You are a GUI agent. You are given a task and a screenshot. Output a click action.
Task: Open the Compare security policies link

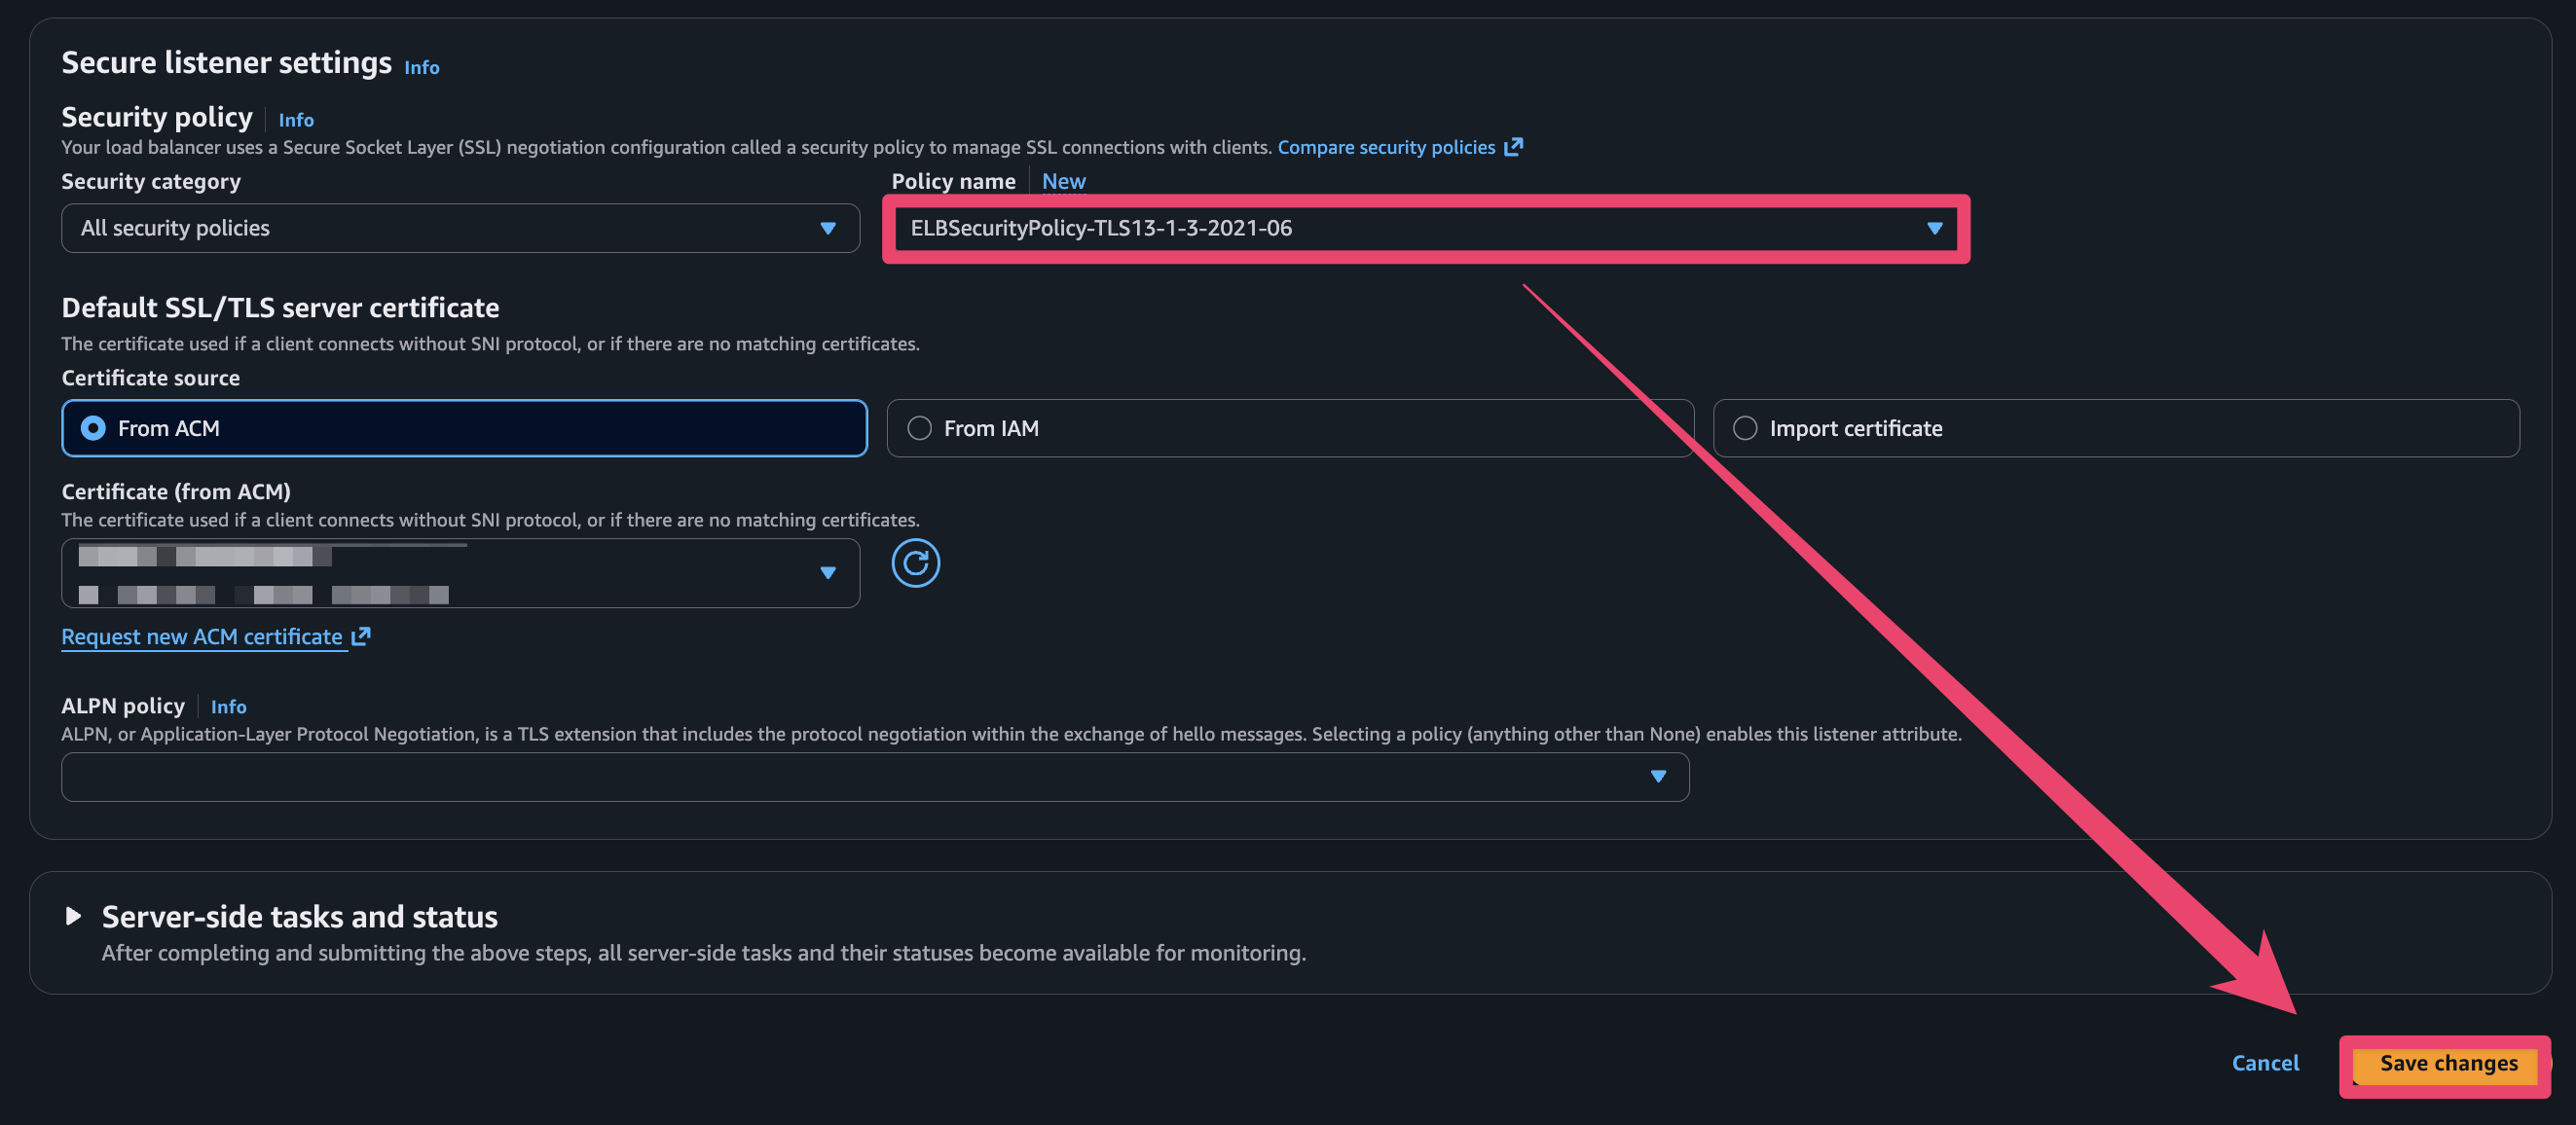click(1385, 147)
